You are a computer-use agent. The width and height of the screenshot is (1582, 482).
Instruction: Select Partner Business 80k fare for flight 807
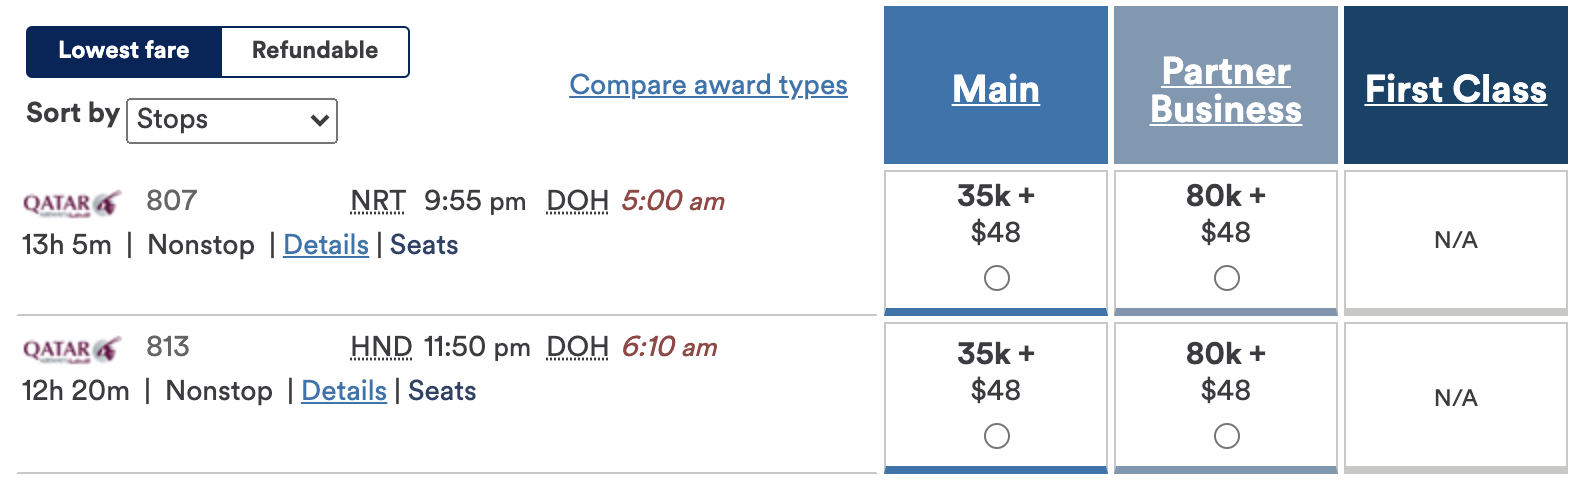click(x=1226, y=278)
